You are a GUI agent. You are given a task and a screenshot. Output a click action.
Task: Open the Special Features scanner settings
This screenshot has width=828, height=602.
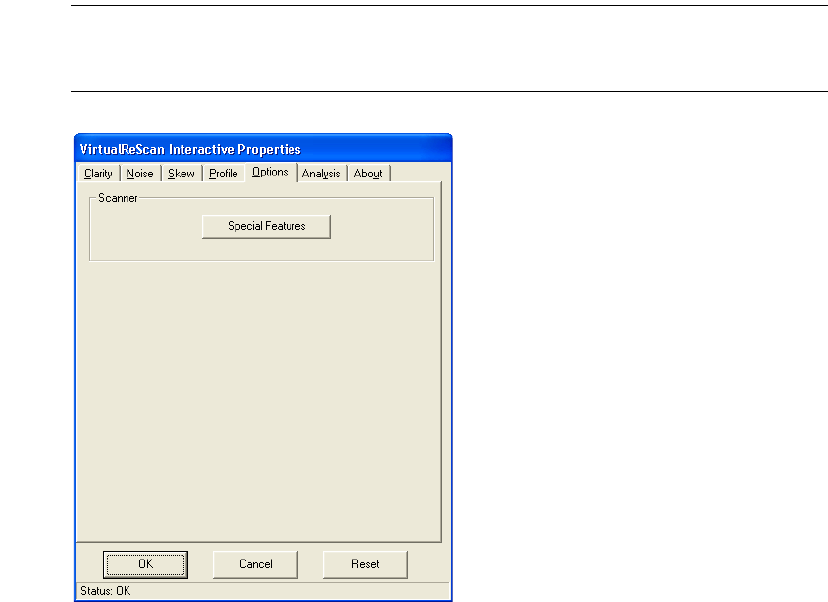pos(267,227)
